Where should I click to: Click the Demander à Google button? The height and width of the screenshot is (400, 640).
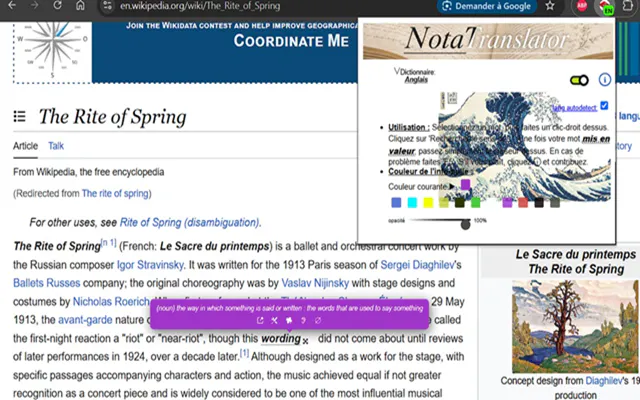click(x=487, y=6)
